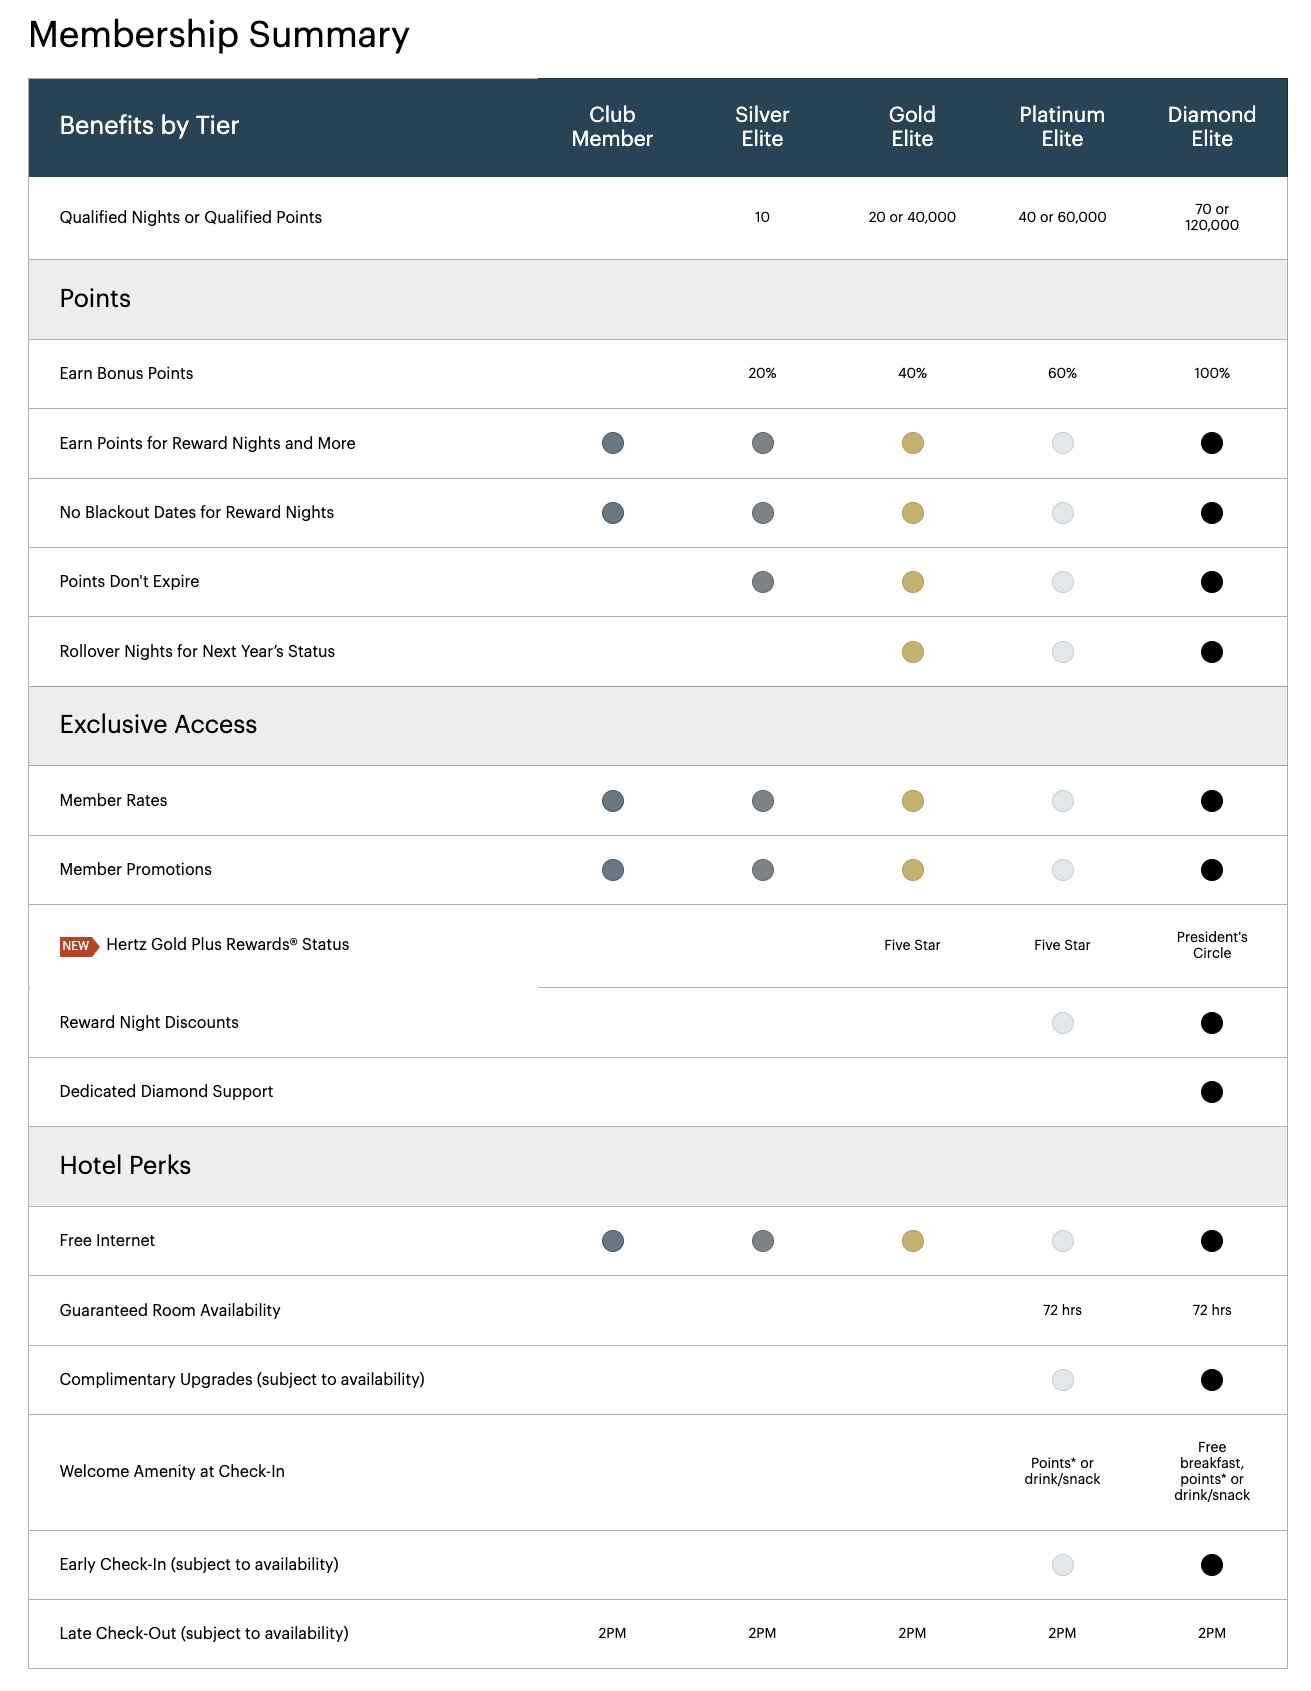Click Hertz Gold Plus Rewards Status label
The width and height of the screenshot is (1311, 1691).
pyautogui.click(x=227, y=945)
